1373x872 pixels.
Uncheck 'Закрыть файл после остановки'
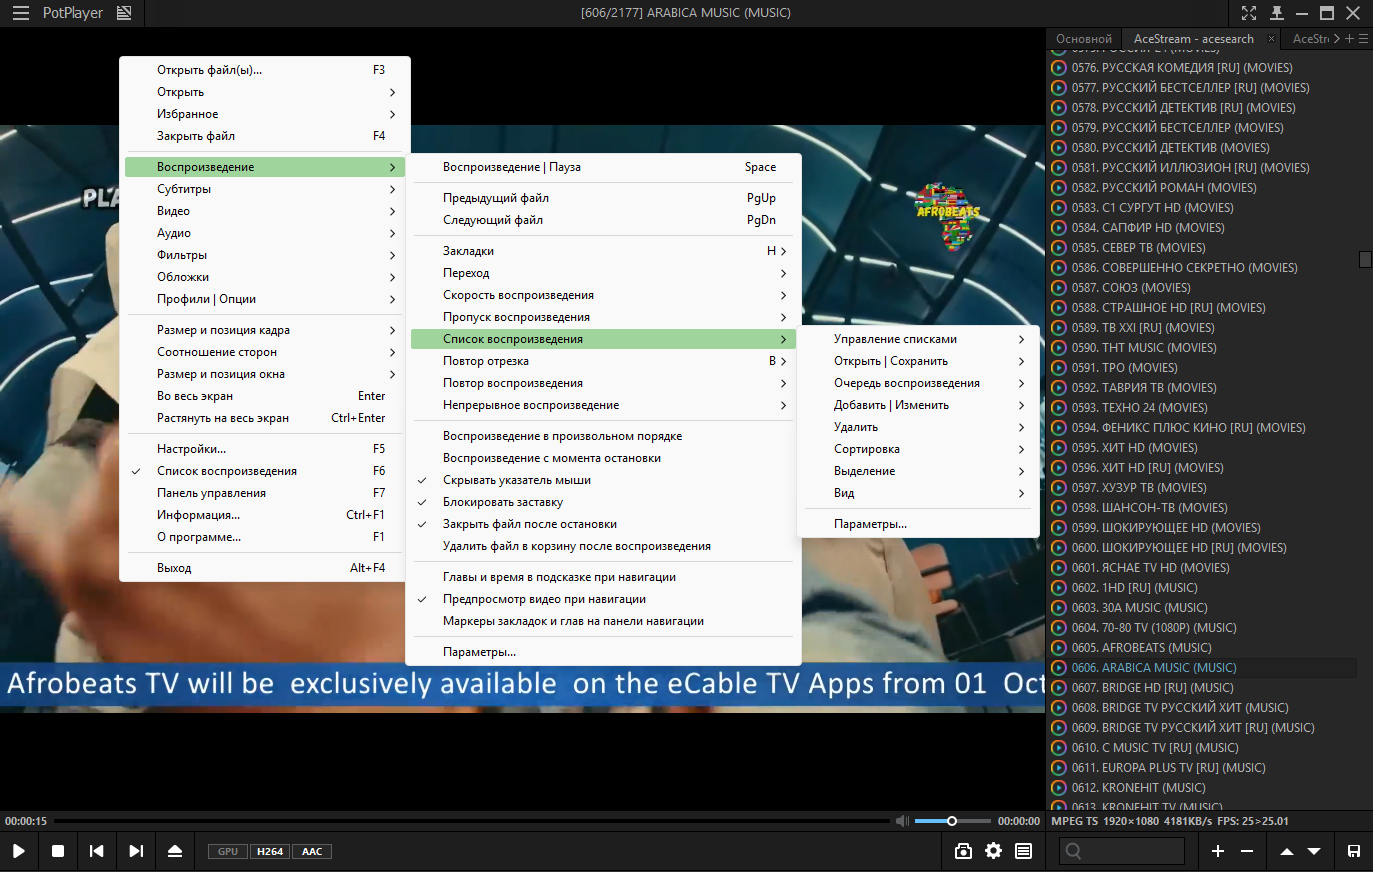530,524
